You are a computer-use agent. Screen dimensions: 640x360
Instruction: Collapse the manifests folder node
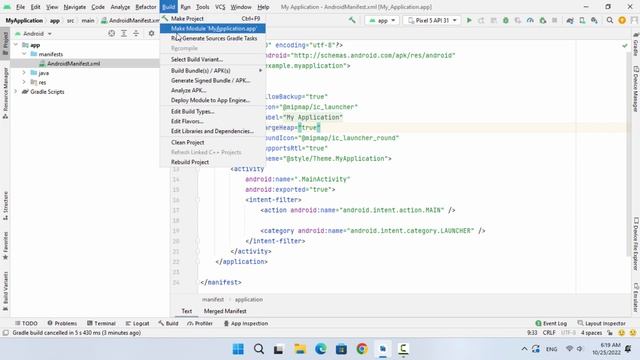pos(24,54)
